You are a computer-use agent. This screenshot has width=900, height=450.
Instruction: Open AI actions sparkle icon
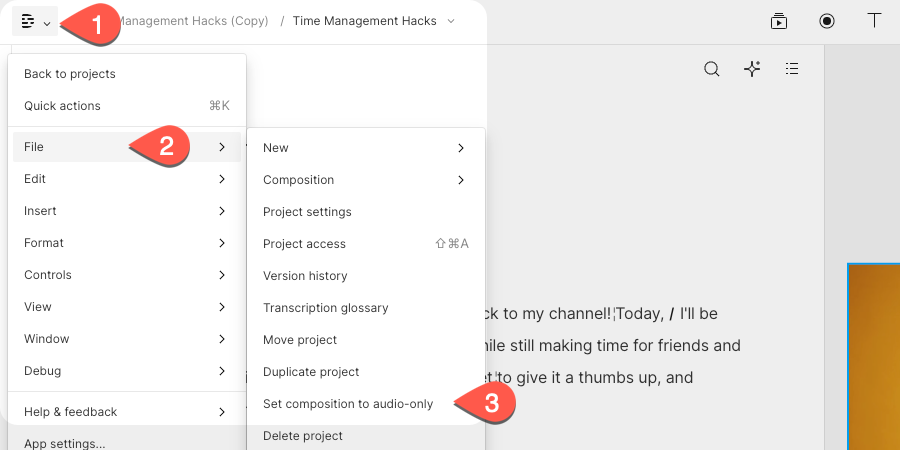click(752, 69)
